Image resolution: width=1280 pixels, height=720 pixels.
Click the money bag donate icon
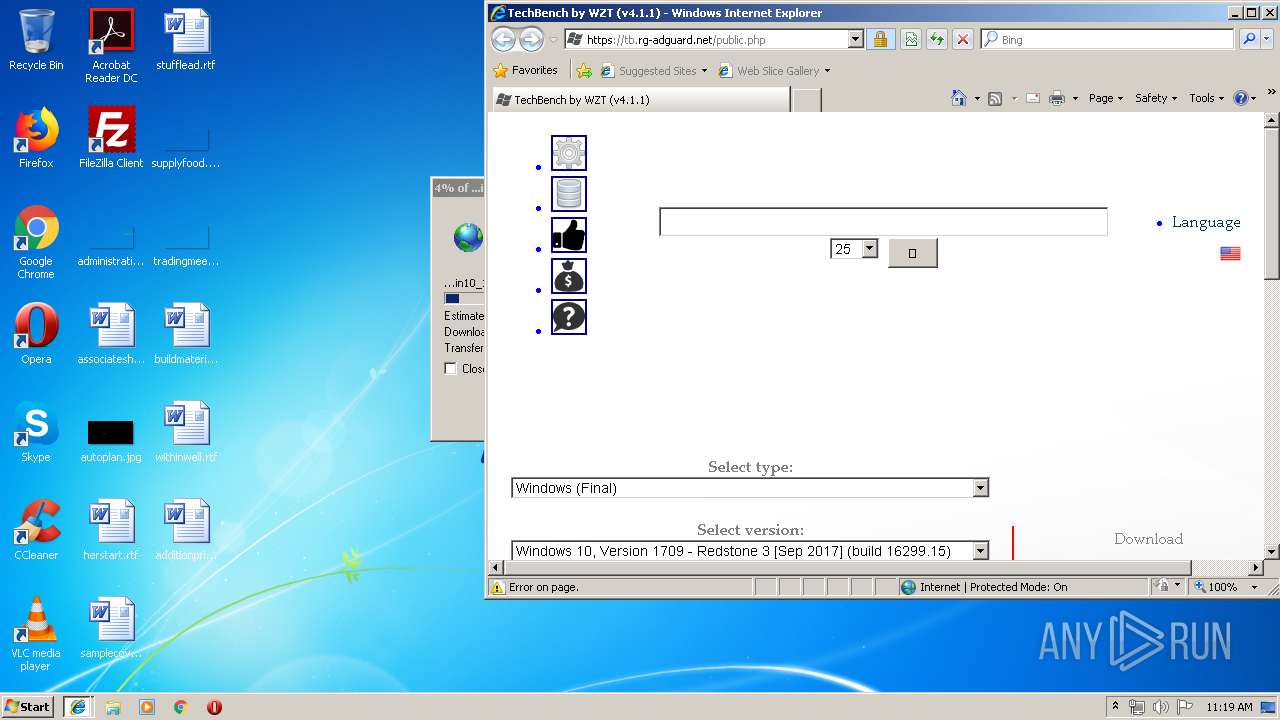[x=569, y=276]
